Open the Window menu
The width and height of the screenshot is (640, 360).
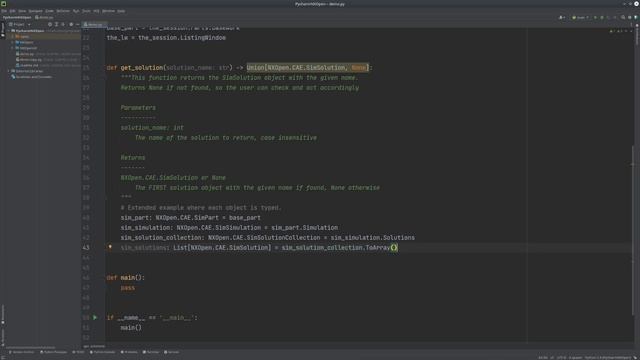[108, 11]
